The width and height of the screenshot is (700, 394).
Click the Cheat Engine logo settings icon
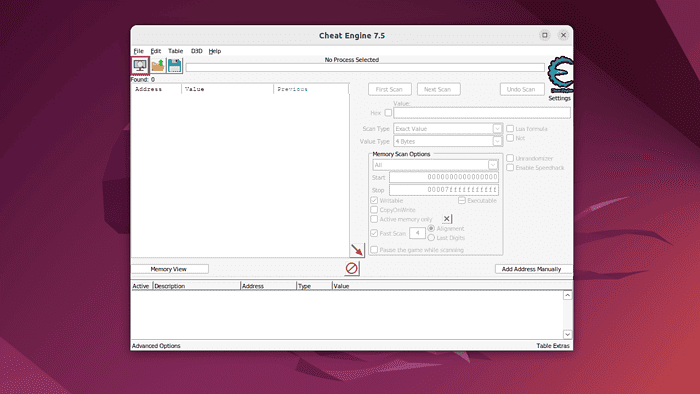pyautogui.click(x=561, y=75)
